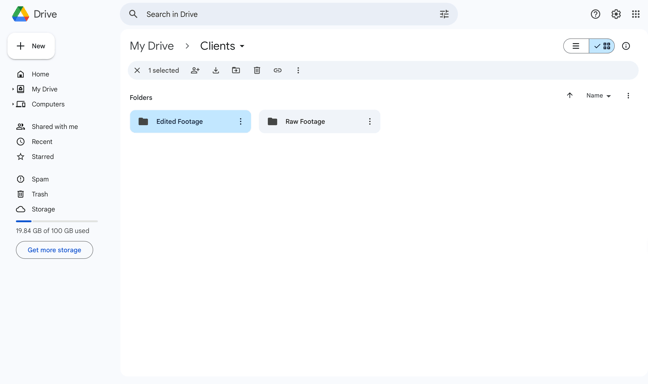Open the Google apps grid
648x384 pixels.
(636, 14)
